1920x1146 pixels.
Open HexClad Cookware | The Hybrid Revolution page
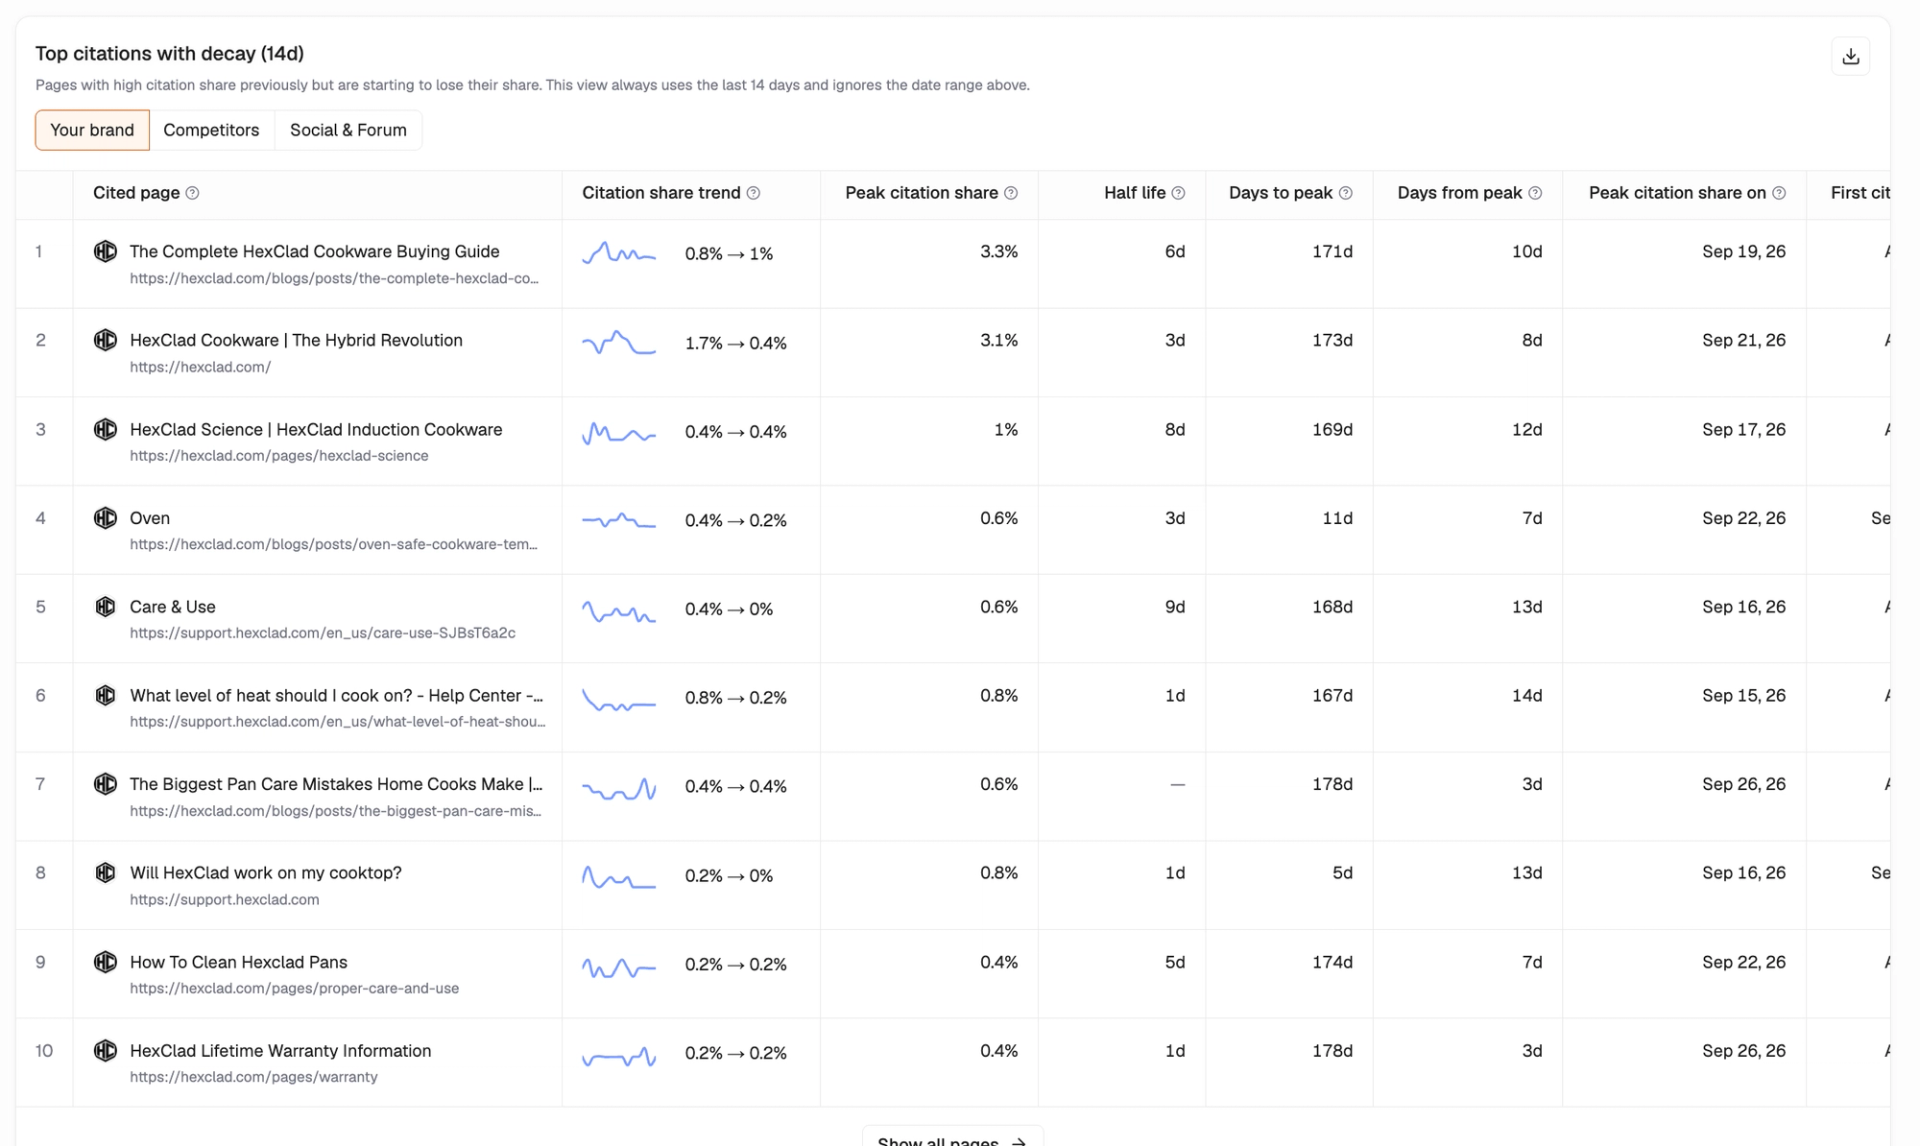(x=296, y=340)
